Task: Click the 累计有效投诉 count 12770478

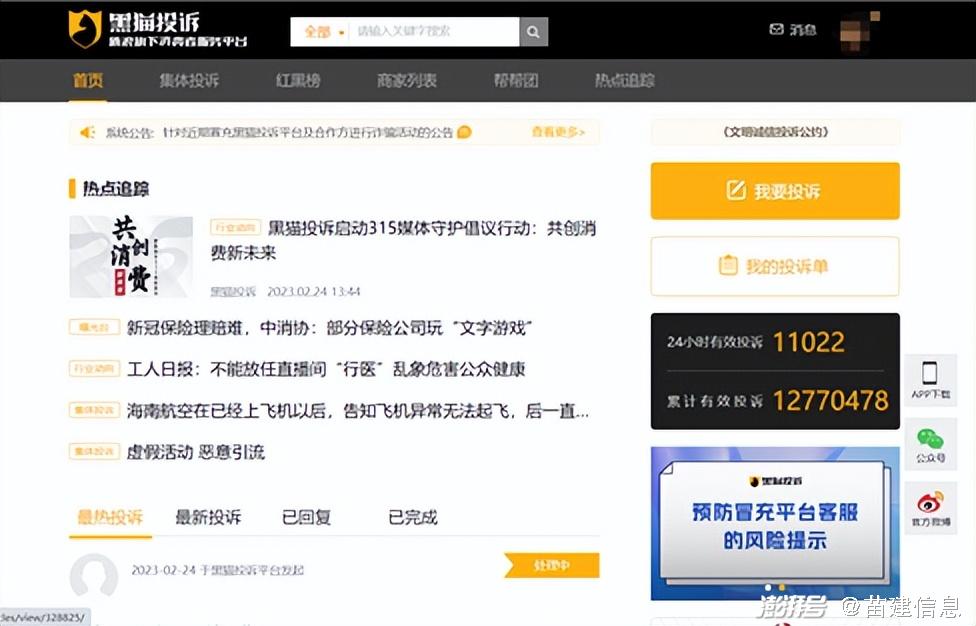Action: [831, 401]
